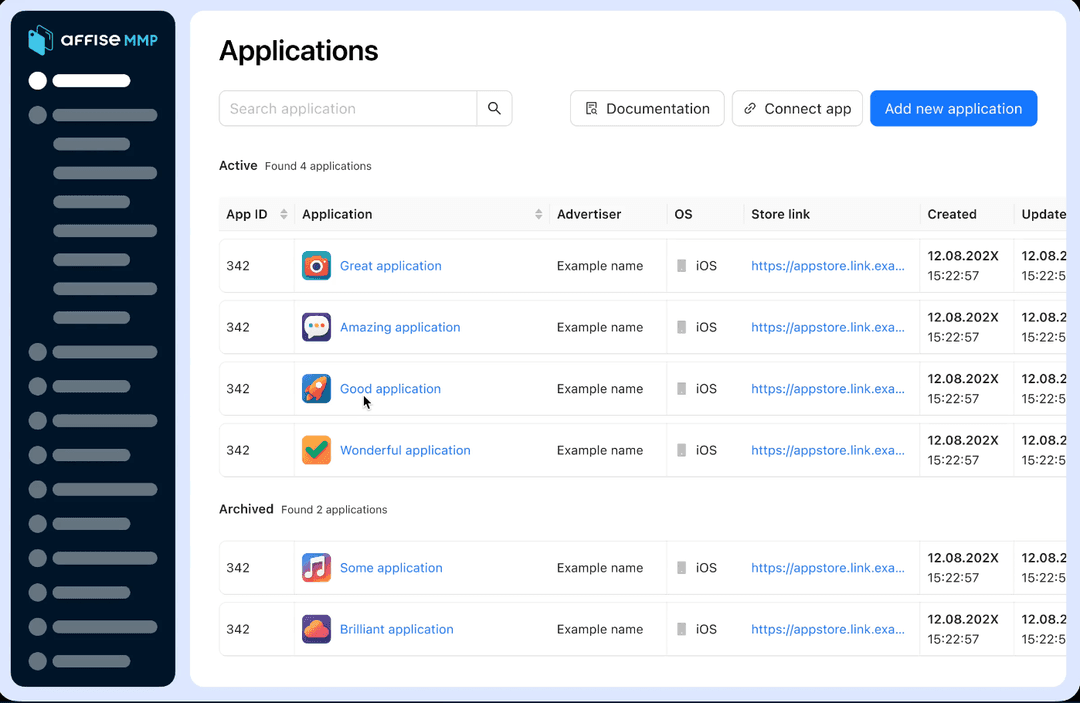Open Some application link
This screenshot has width=1080, height=703.
coord(391,568)
